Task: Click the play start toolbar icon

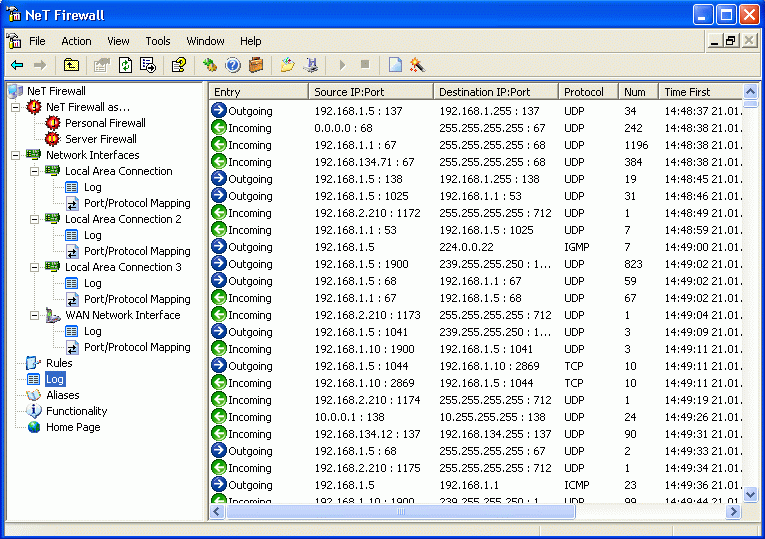Action: pyautogui.click(x=342, y=64)
